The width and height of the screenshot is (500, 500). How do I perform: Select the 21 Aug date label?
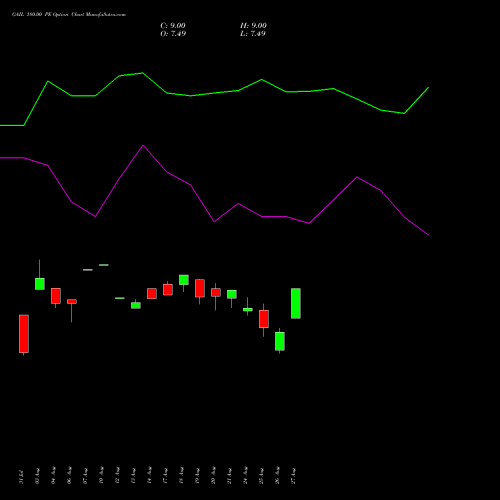coord(229,476)
